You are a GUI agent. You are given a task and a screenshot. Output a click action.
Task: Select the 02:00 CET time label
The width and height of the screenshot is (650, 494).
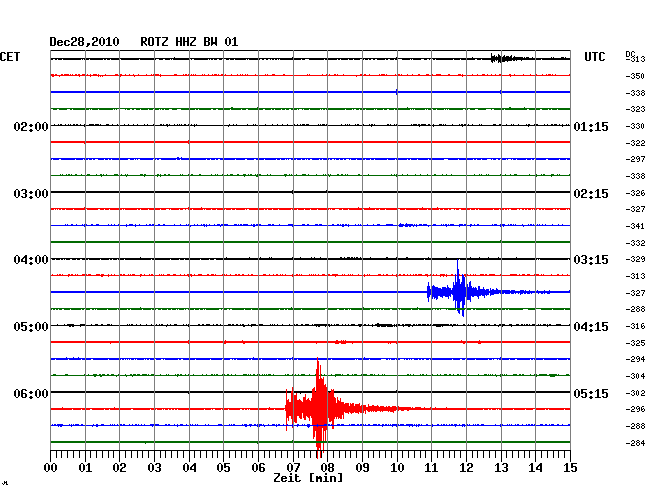point(31,126)
